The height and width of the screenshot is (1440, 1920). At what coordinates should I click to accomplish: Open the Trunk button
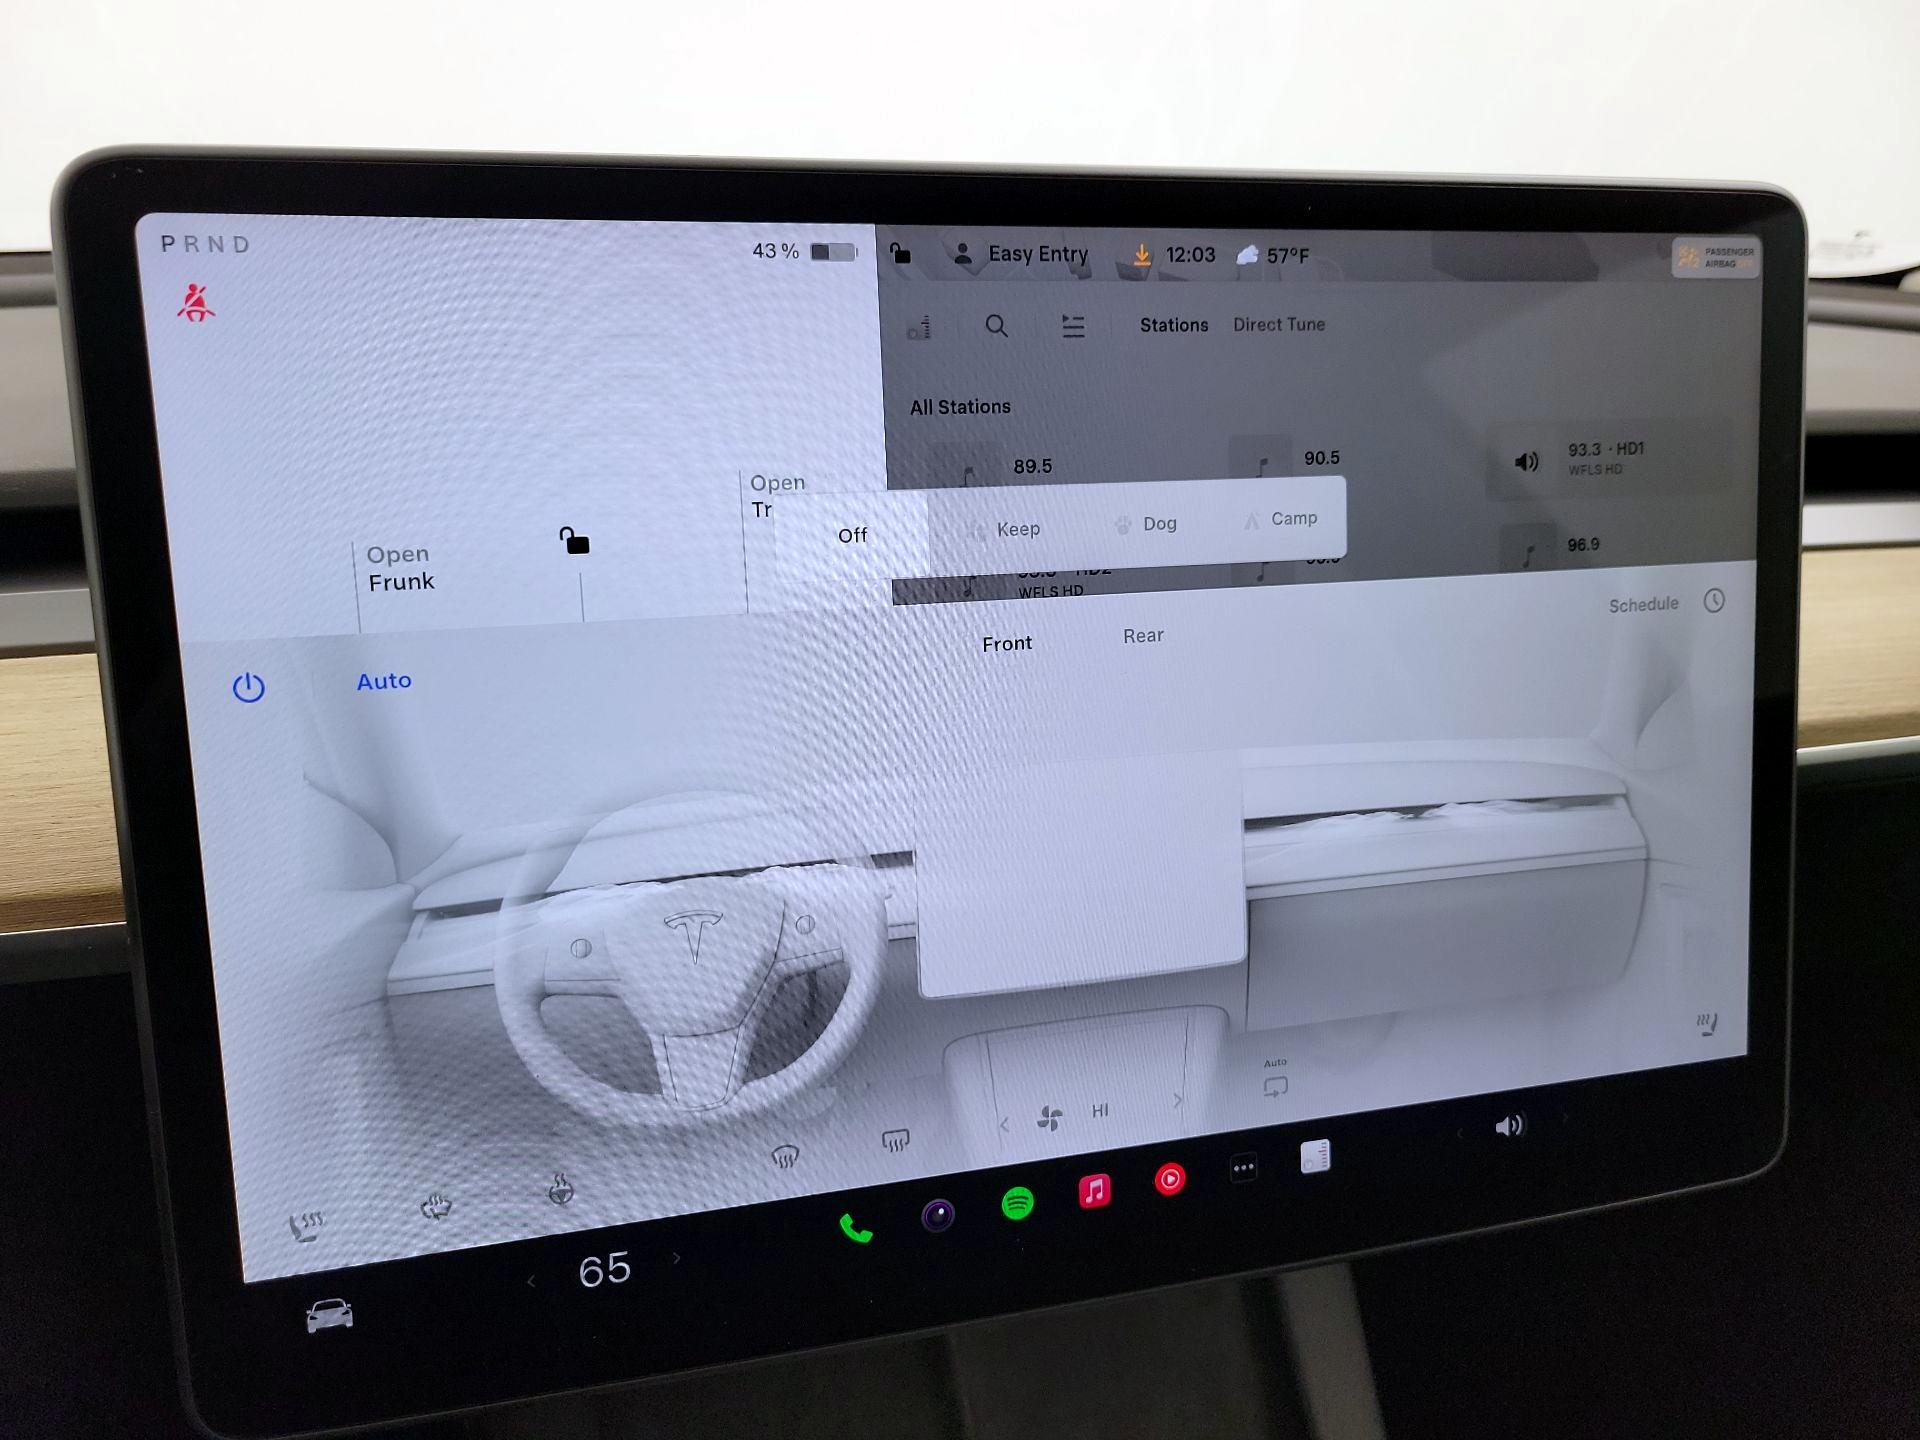click(x=777, y=496)
